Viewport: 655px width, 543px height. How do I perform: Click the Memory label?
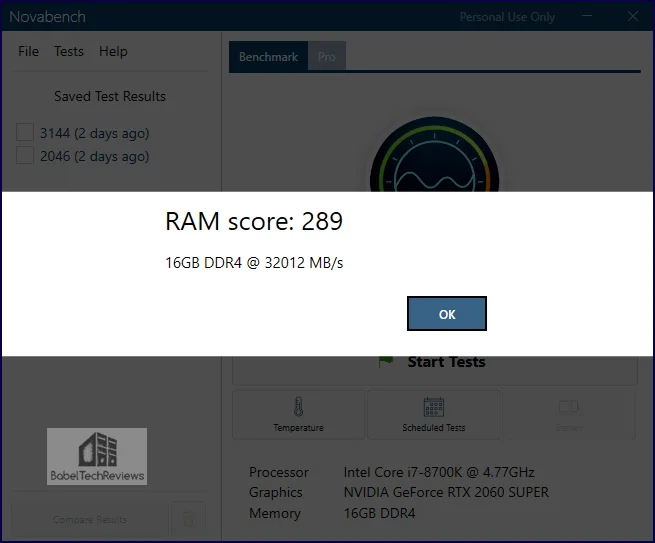[x=275, y=513]
